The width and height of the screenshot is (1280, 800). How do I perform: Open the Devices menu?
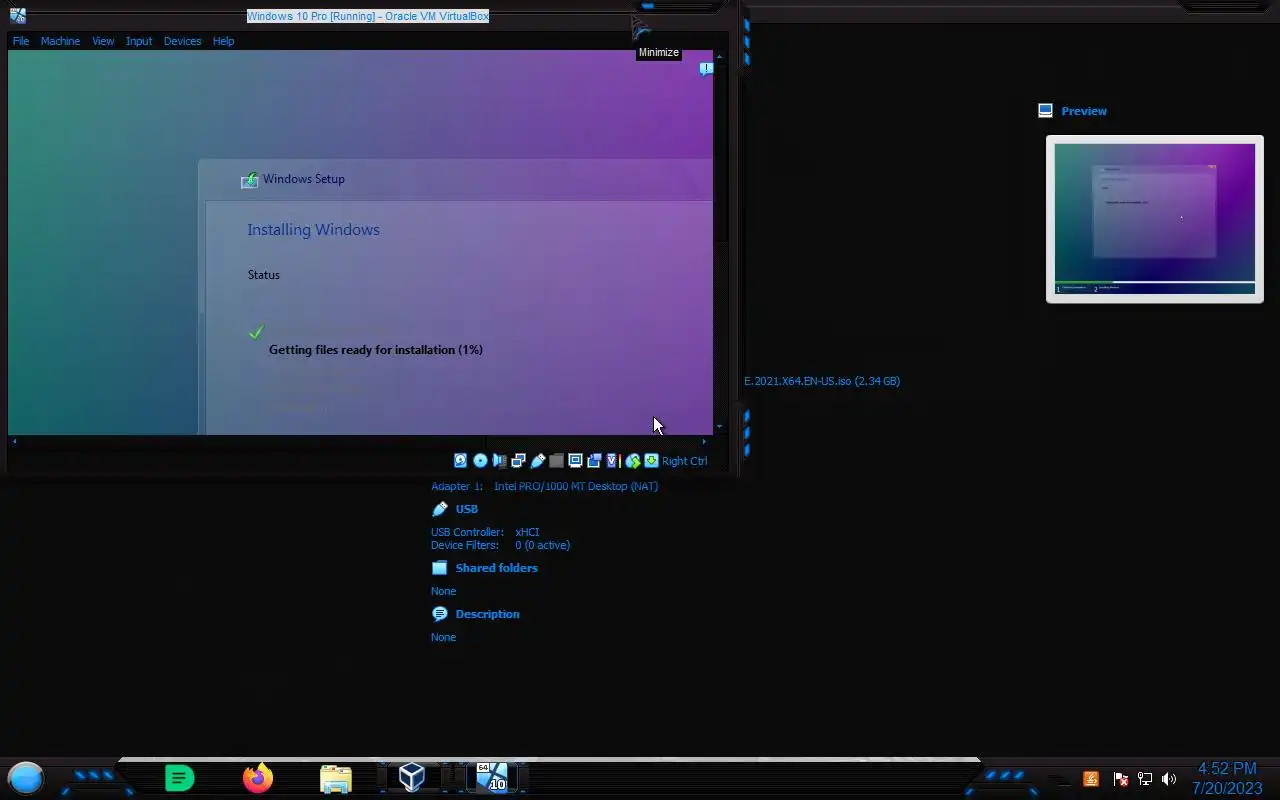(x=182, y=41)
